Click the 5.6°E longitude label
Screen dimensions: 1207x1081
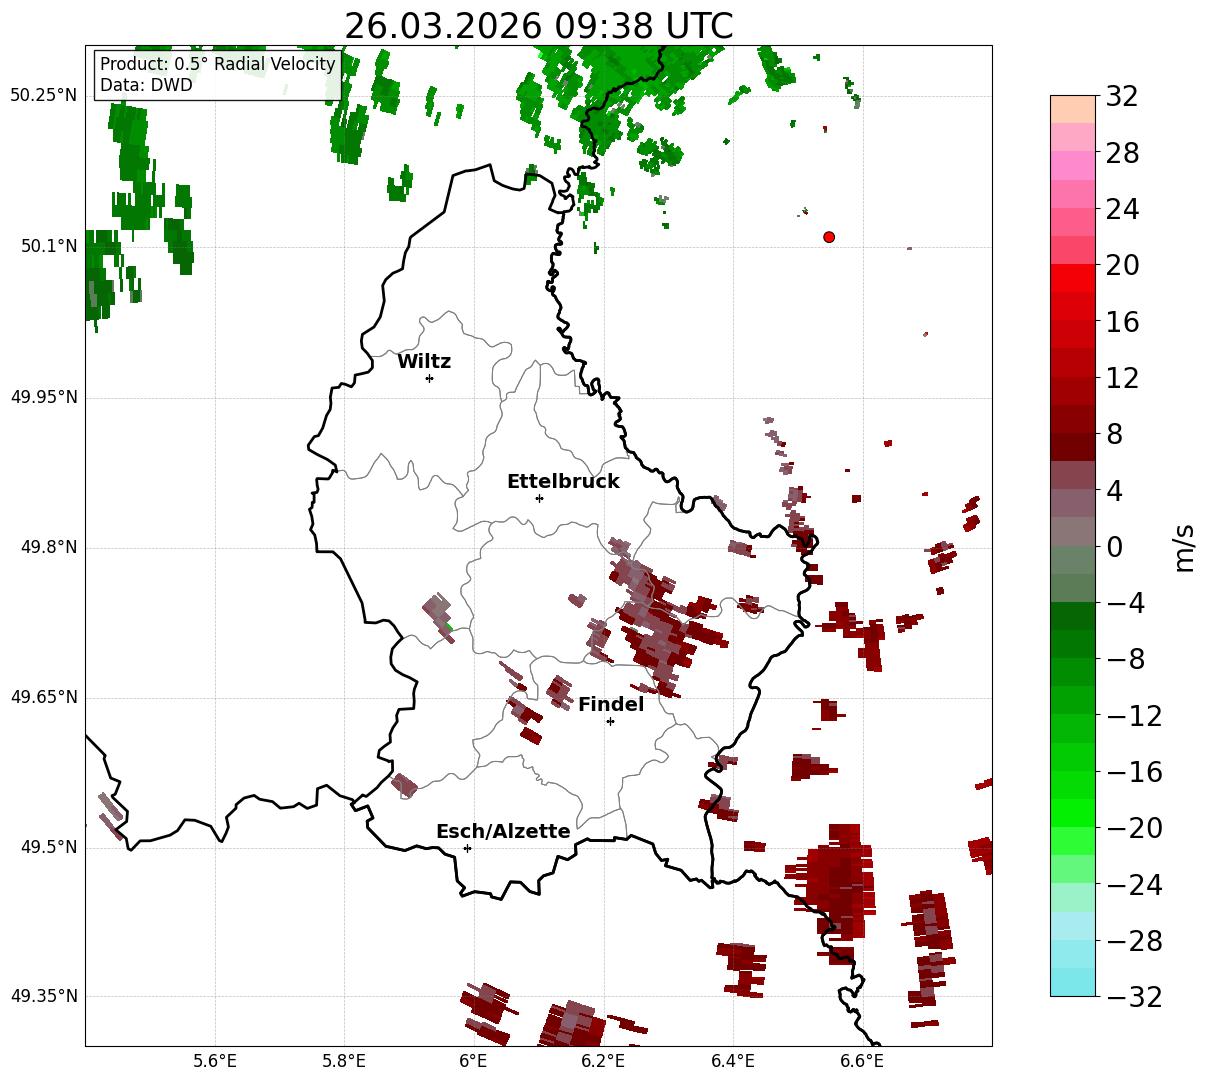pyautogui.click(x=215, y=1061)
